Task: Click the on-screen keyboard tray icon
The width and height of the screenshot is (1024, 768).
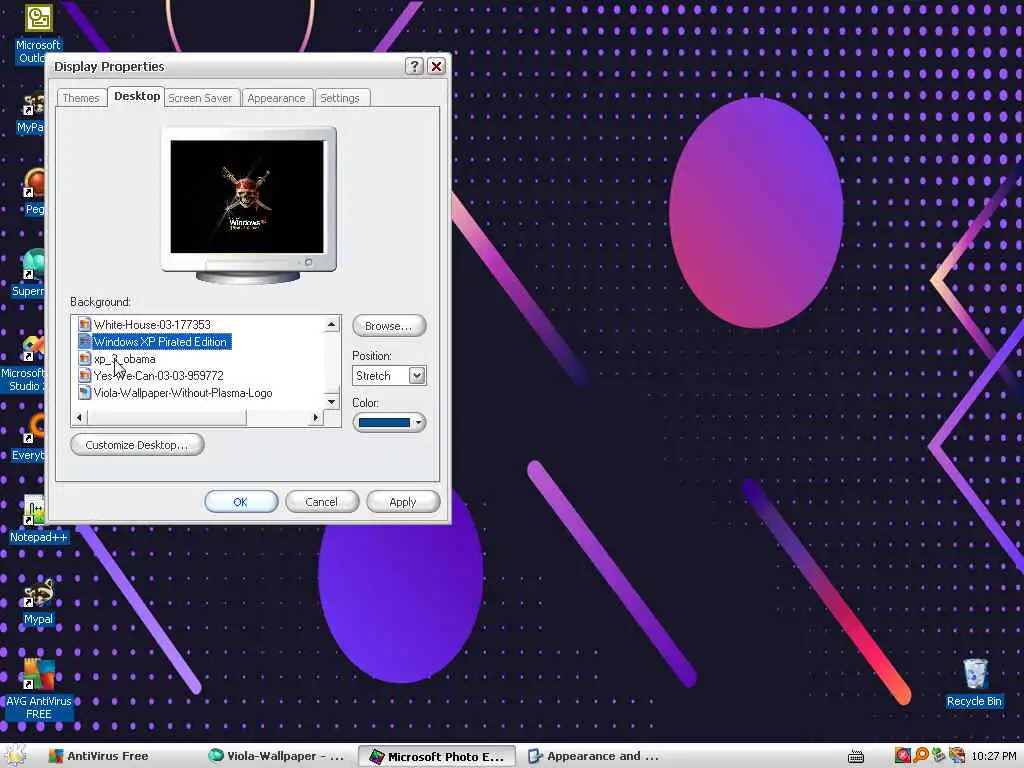Action: coord(856,756)
